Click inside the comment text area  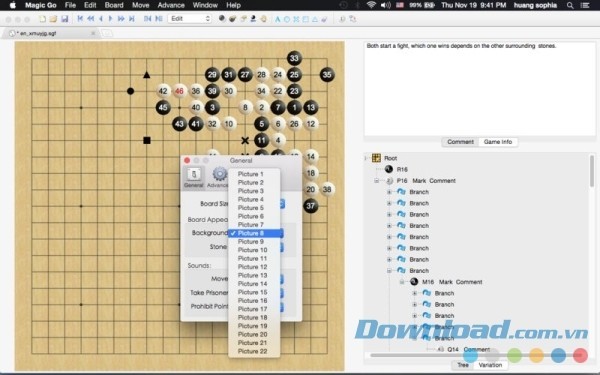pos(479,89)
